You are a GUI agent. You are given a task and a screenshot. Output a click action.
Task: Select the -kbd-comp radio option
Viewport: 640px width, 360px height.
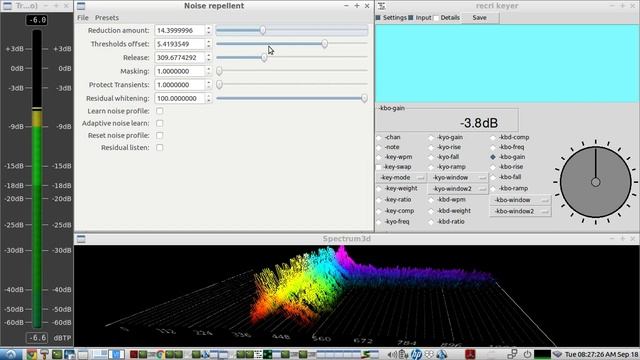coord(493,138)
